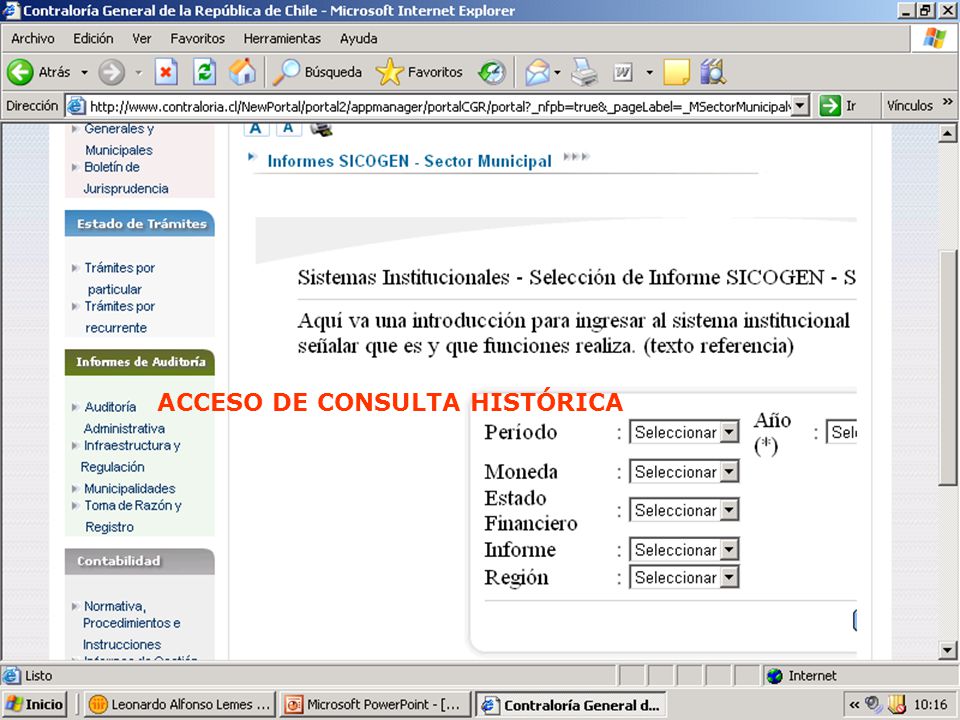This screenshot has width=960, height=720.
Task: Open the Herramientas menu
Action: [282, 39]
